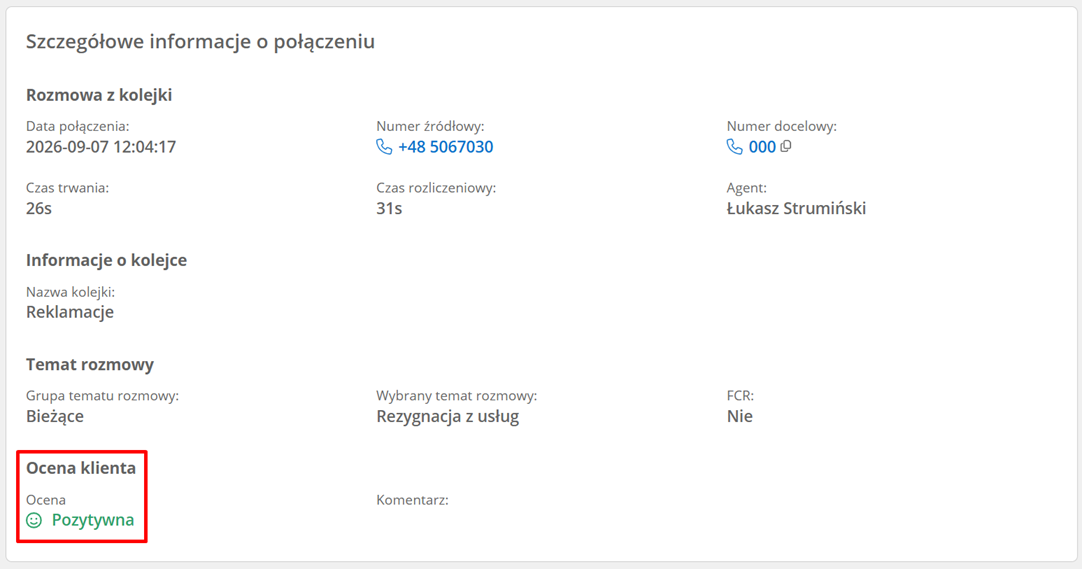
Task: Select the connection date 2026-09-07 12:04:17
Action: (101, 147)
